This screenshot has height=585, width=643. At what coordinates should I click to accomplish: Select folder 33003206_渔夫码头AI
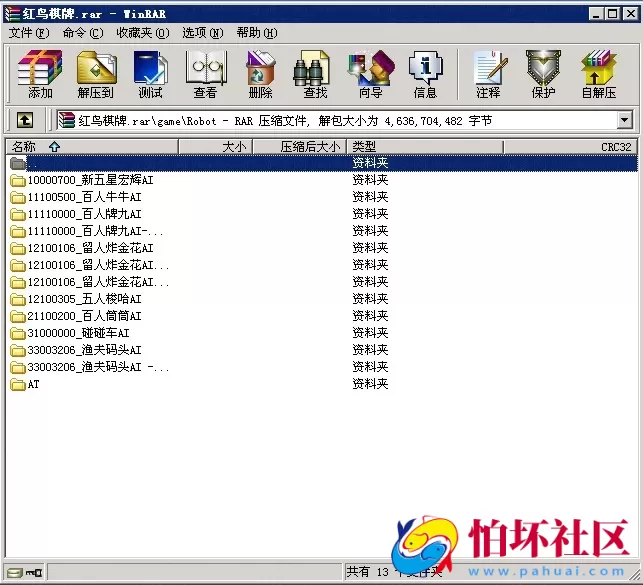coord(84,350)
